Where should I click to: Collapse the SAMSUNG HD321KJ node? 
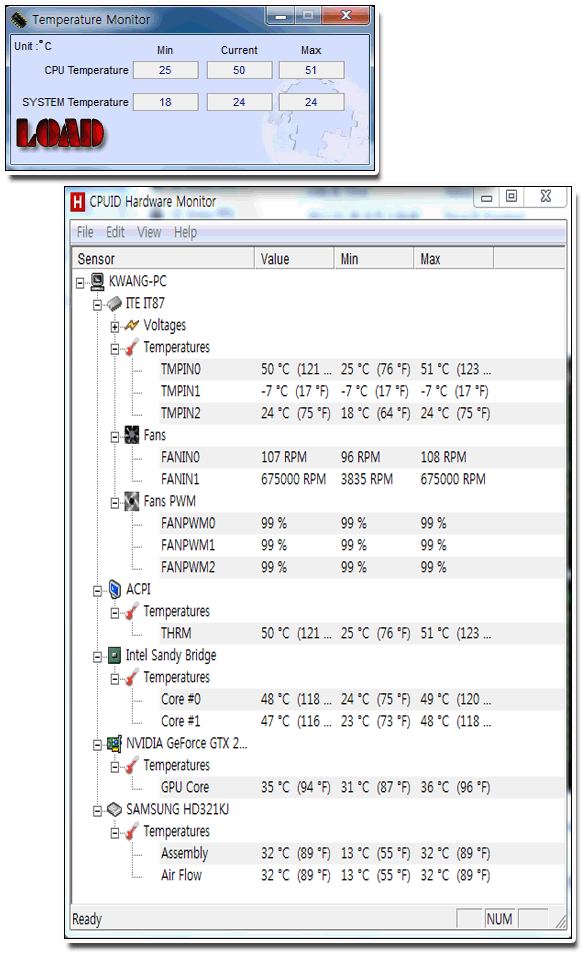[x=97, y=812]
